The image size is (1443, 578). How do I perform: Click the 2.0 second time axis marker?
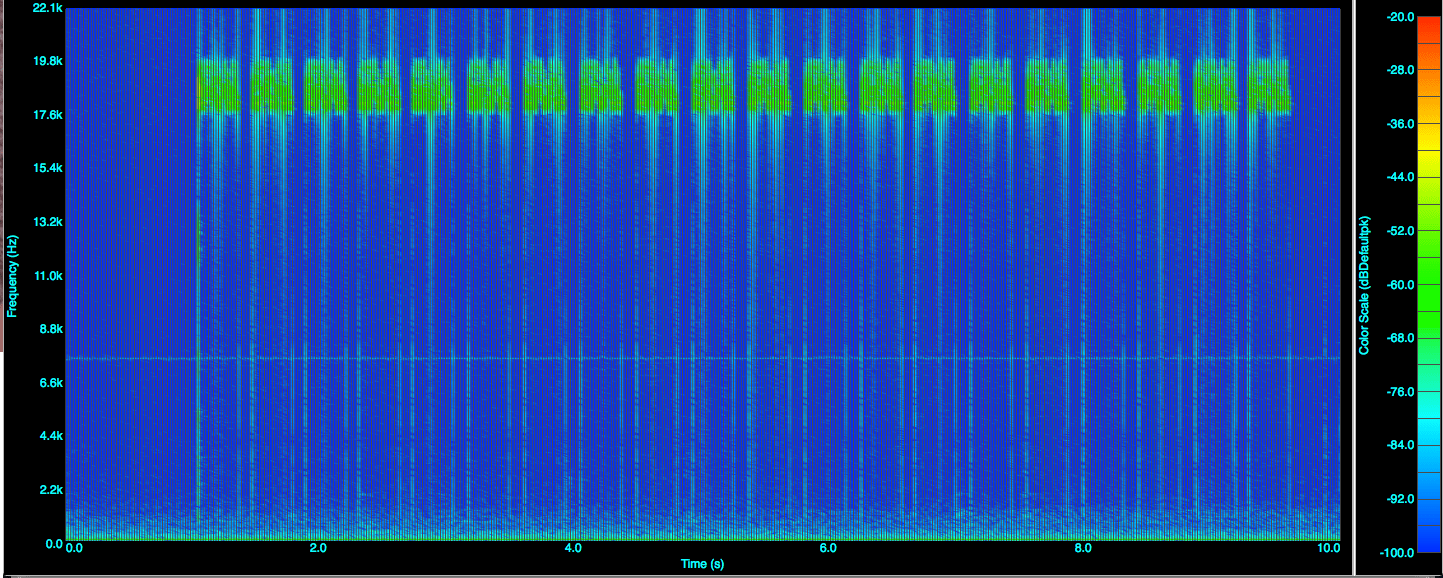click(318, 549)
